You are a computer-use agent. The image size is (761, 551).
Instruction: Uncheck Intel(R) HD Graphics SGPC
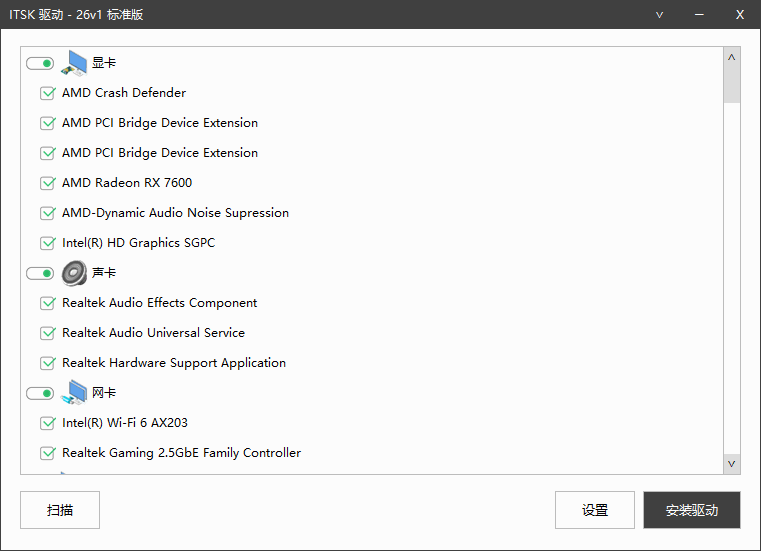coord(47,243)
